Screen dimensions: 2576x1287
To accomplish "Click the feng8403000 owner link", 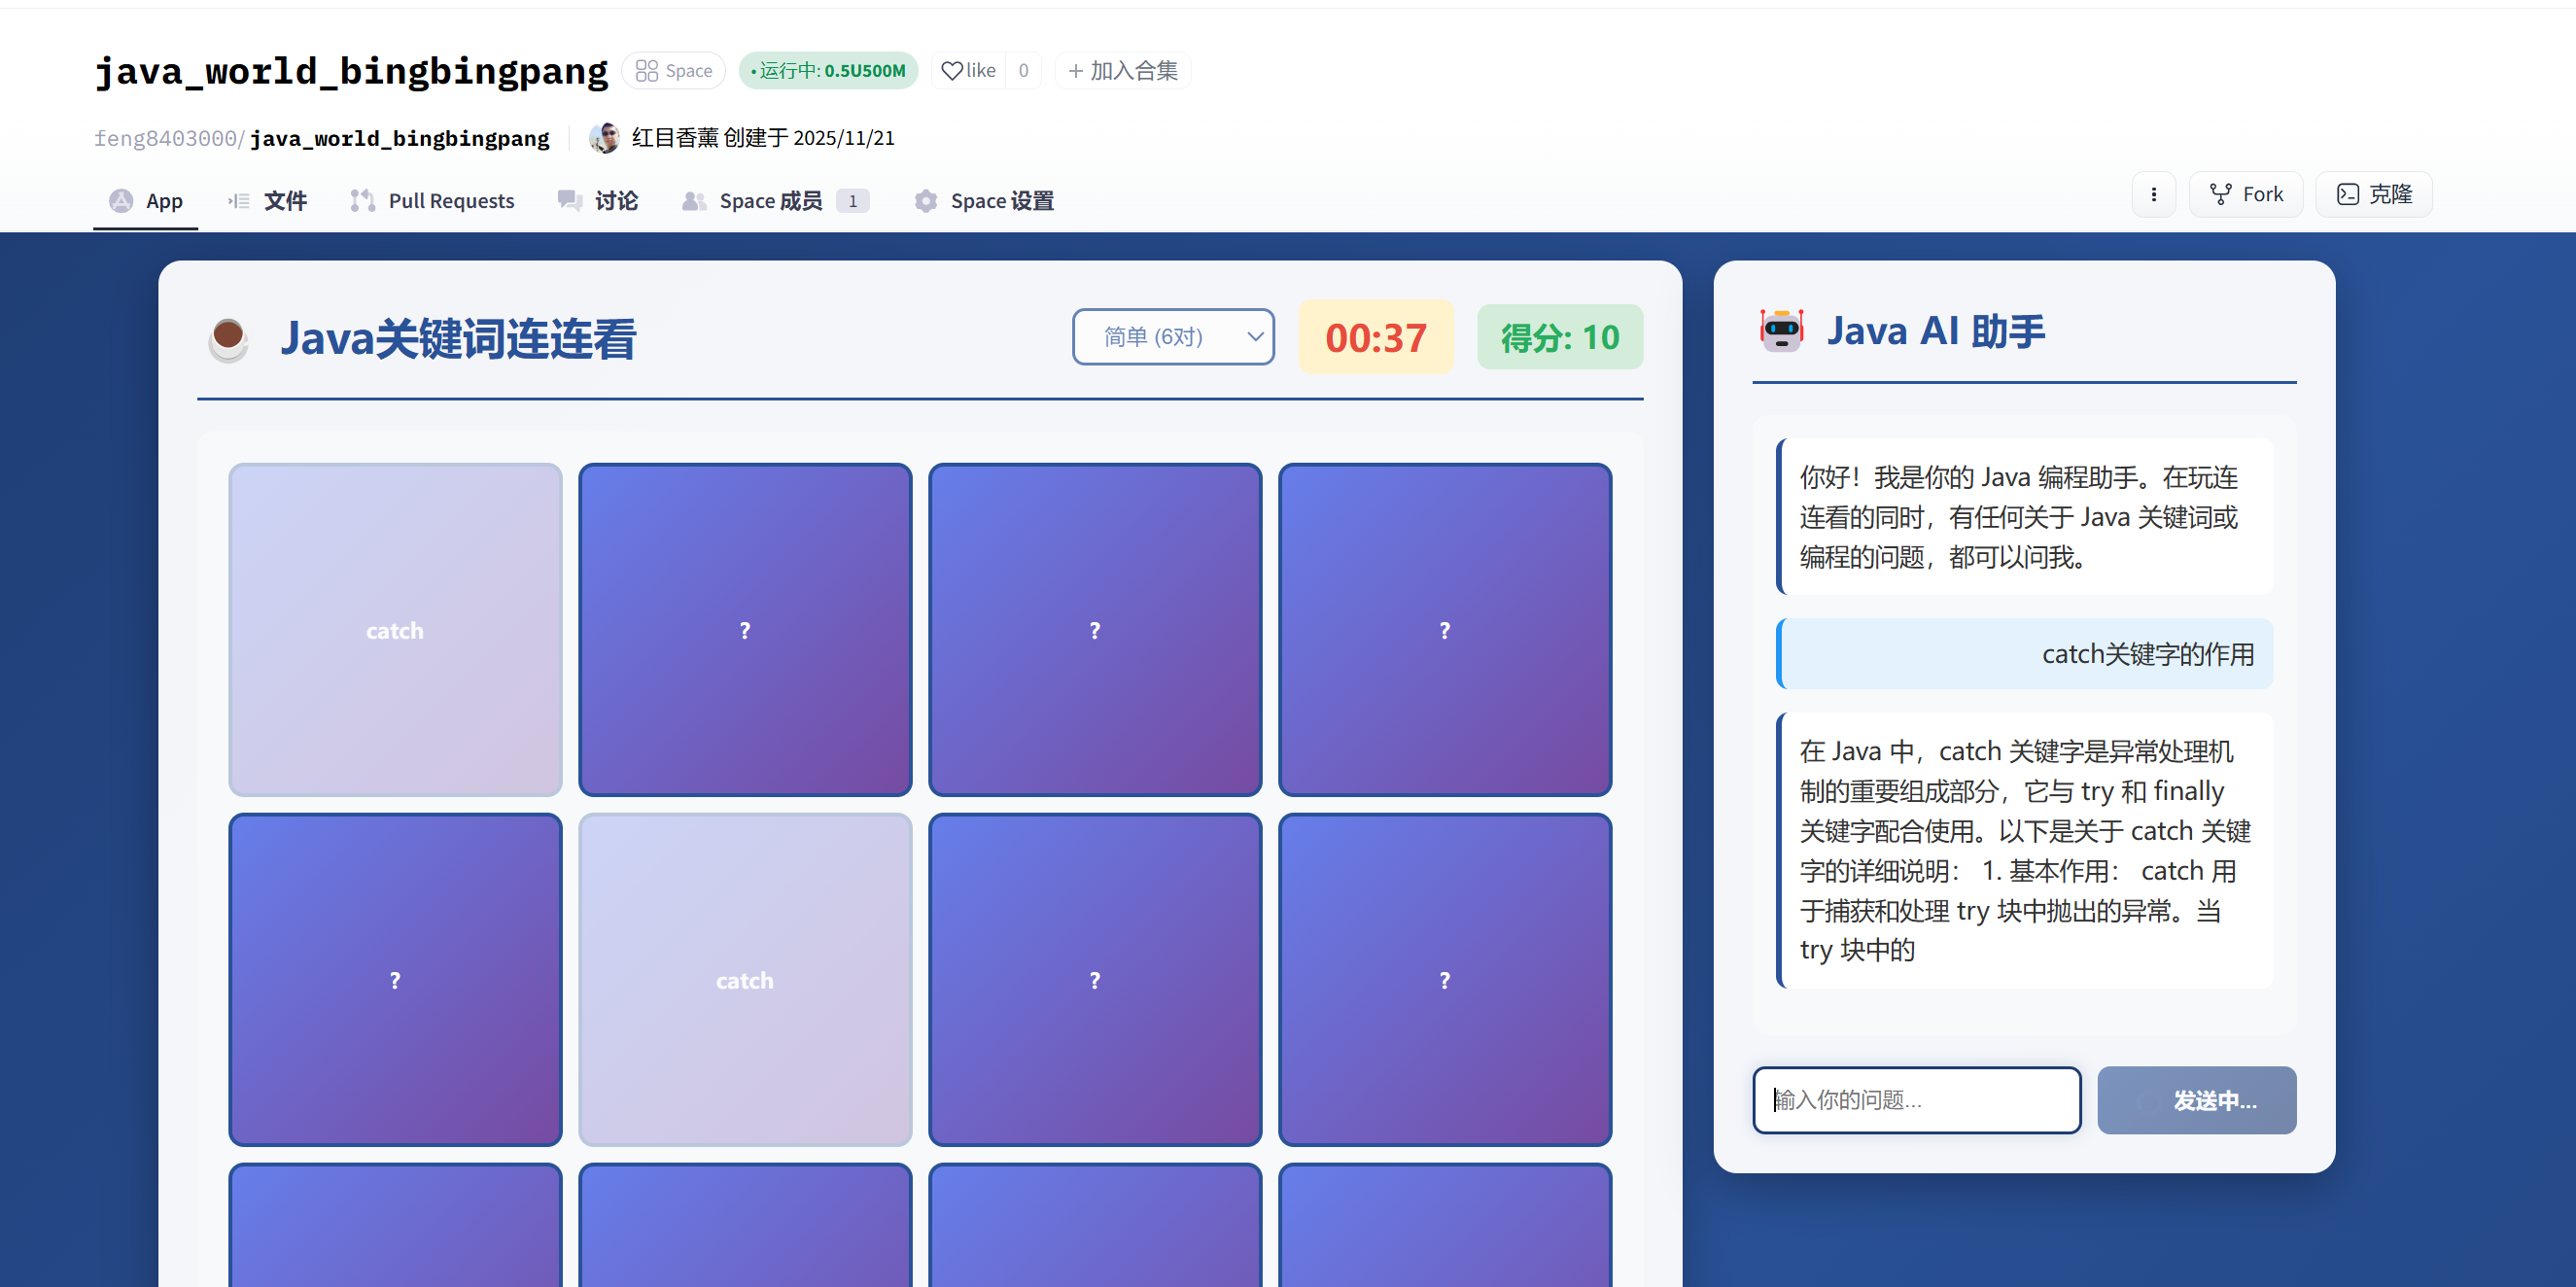I will coord(165,139).
